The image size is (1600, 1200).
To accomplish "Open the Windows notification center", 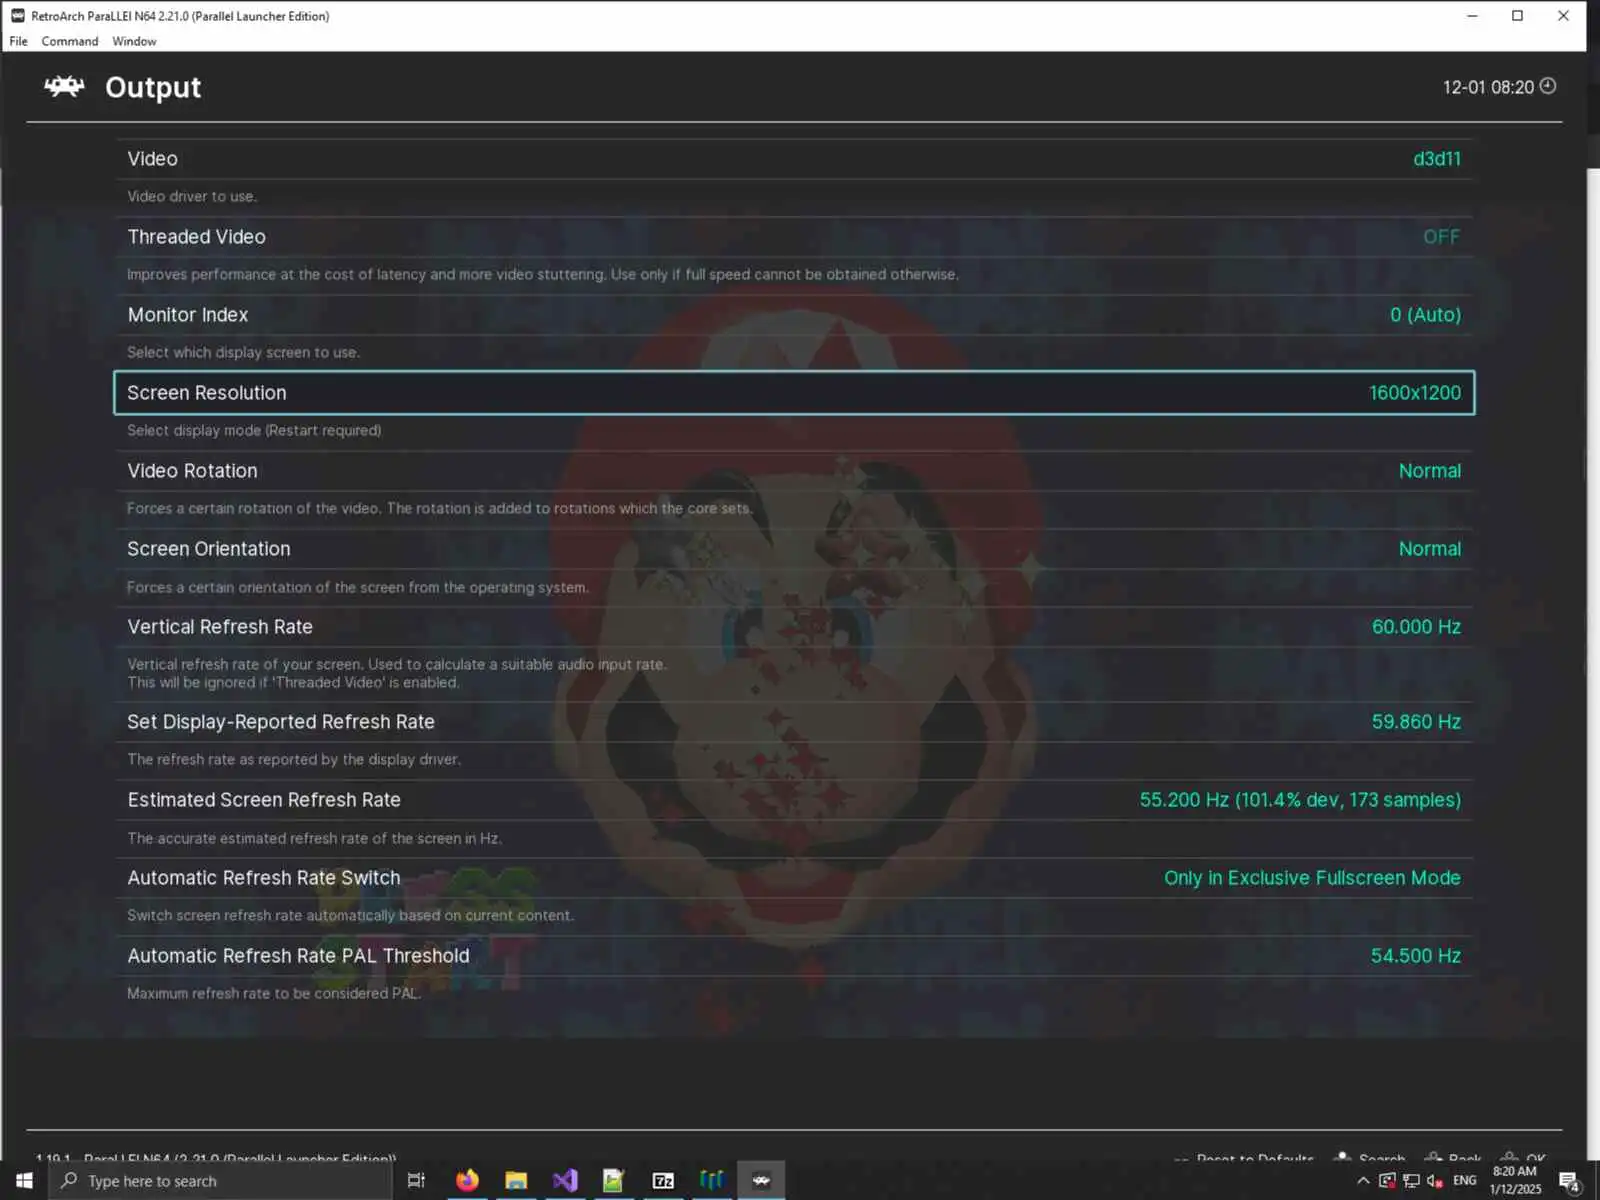I will tap(1569, 1181).
